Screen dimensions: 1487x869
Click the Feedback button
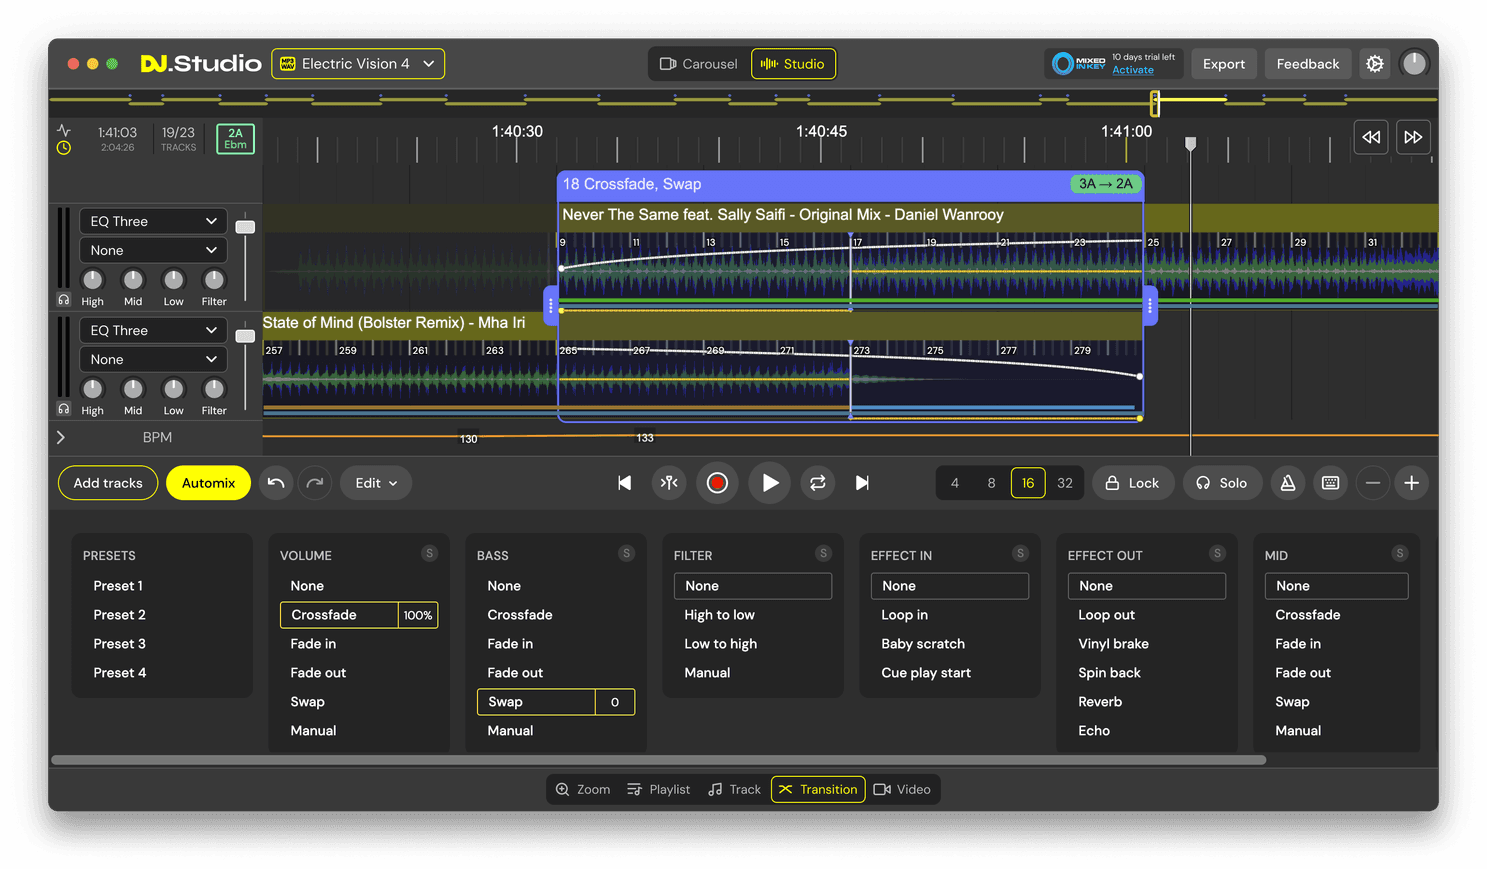point(1308,64)
